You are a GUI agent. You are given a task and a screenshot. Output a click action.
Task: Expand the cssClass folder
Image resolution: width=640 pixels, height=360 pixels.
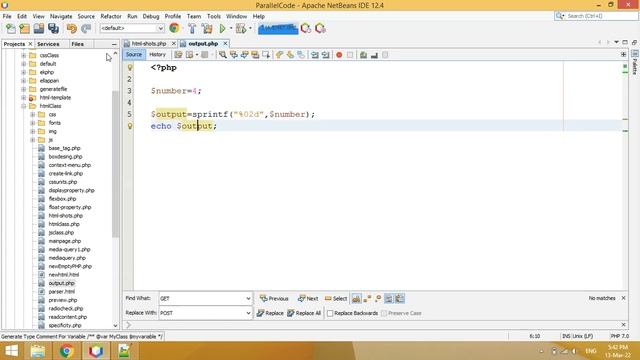(x=24, y=56)
